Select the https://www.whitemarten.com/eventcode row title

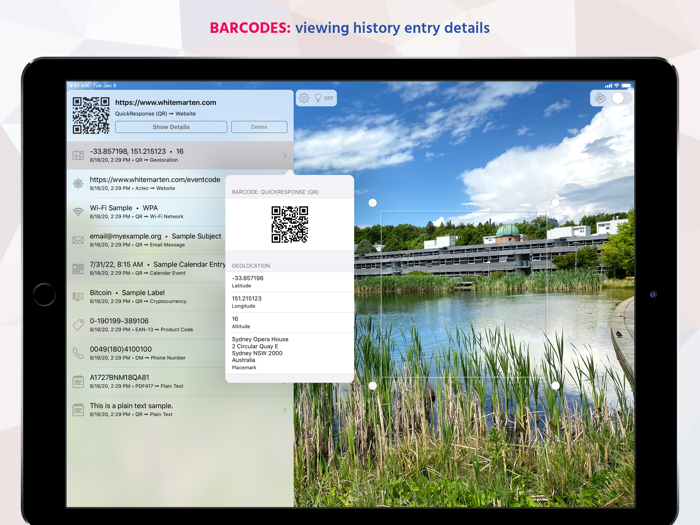pos(155,179)
